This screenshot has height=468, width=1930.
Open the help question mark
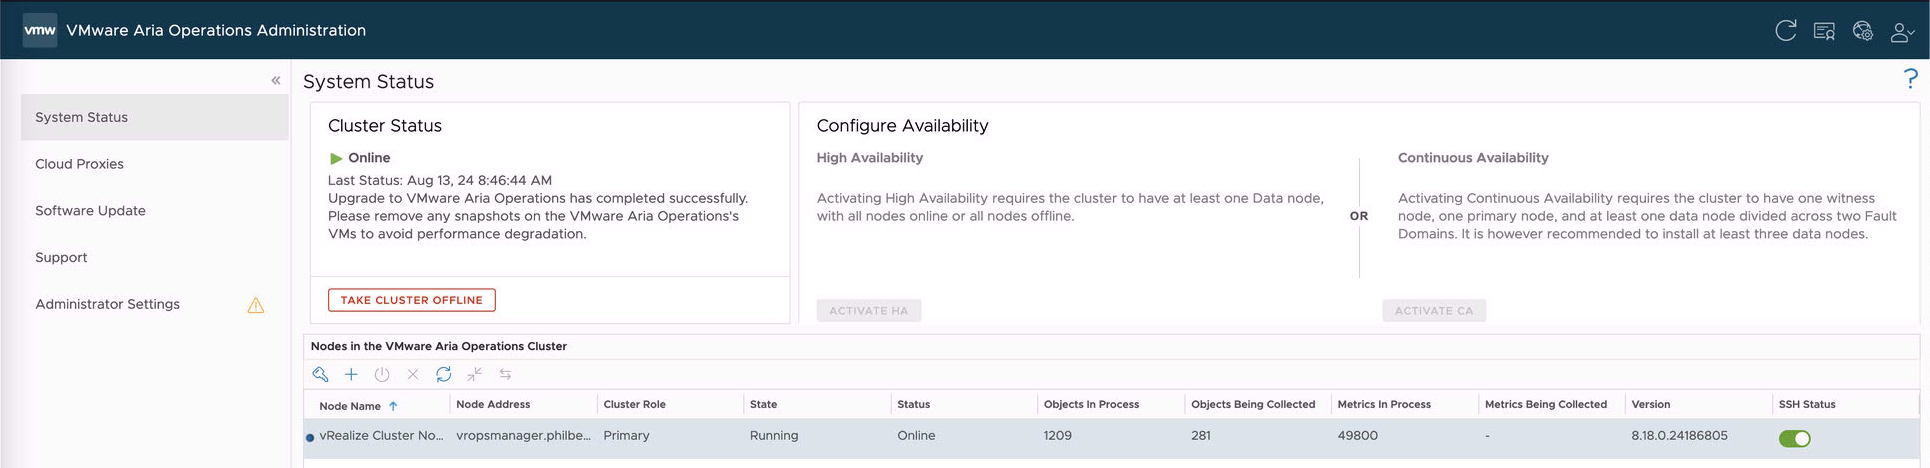[1910, 79]
